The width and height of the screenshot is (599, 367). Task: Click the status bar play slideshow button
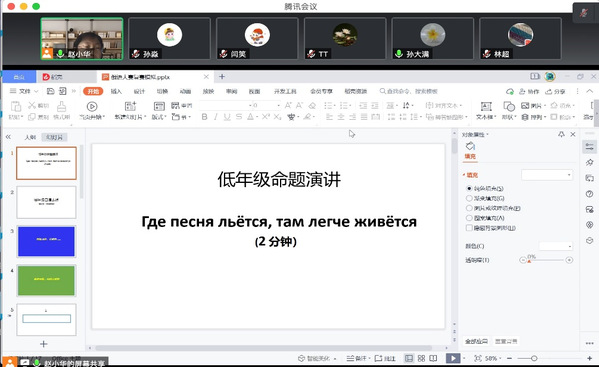pyautogui.click(x=453, y=358)
